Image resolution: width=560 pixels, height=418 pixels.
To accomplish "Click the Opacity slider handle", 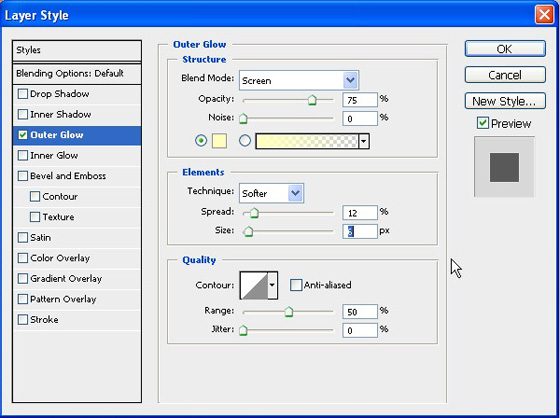I will coord(312,100).
